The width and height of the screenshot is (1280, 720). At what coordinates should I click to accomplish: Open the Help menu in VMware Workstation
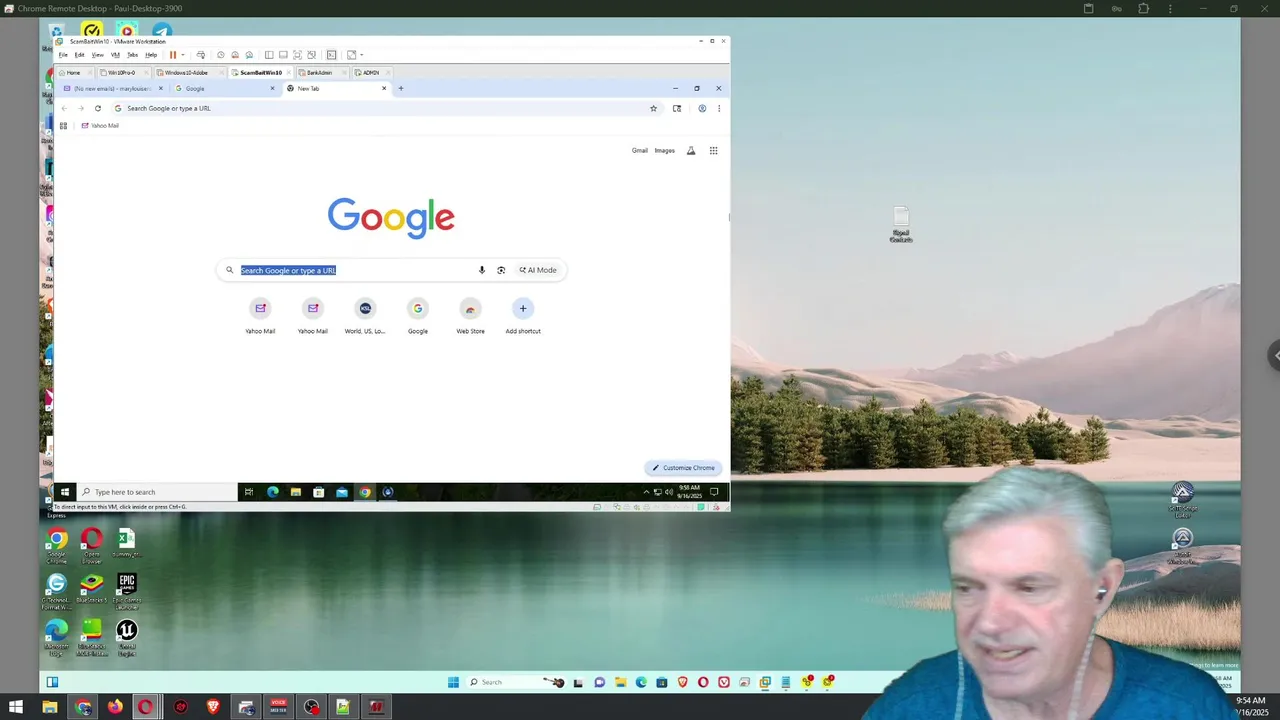pos(151,55)
